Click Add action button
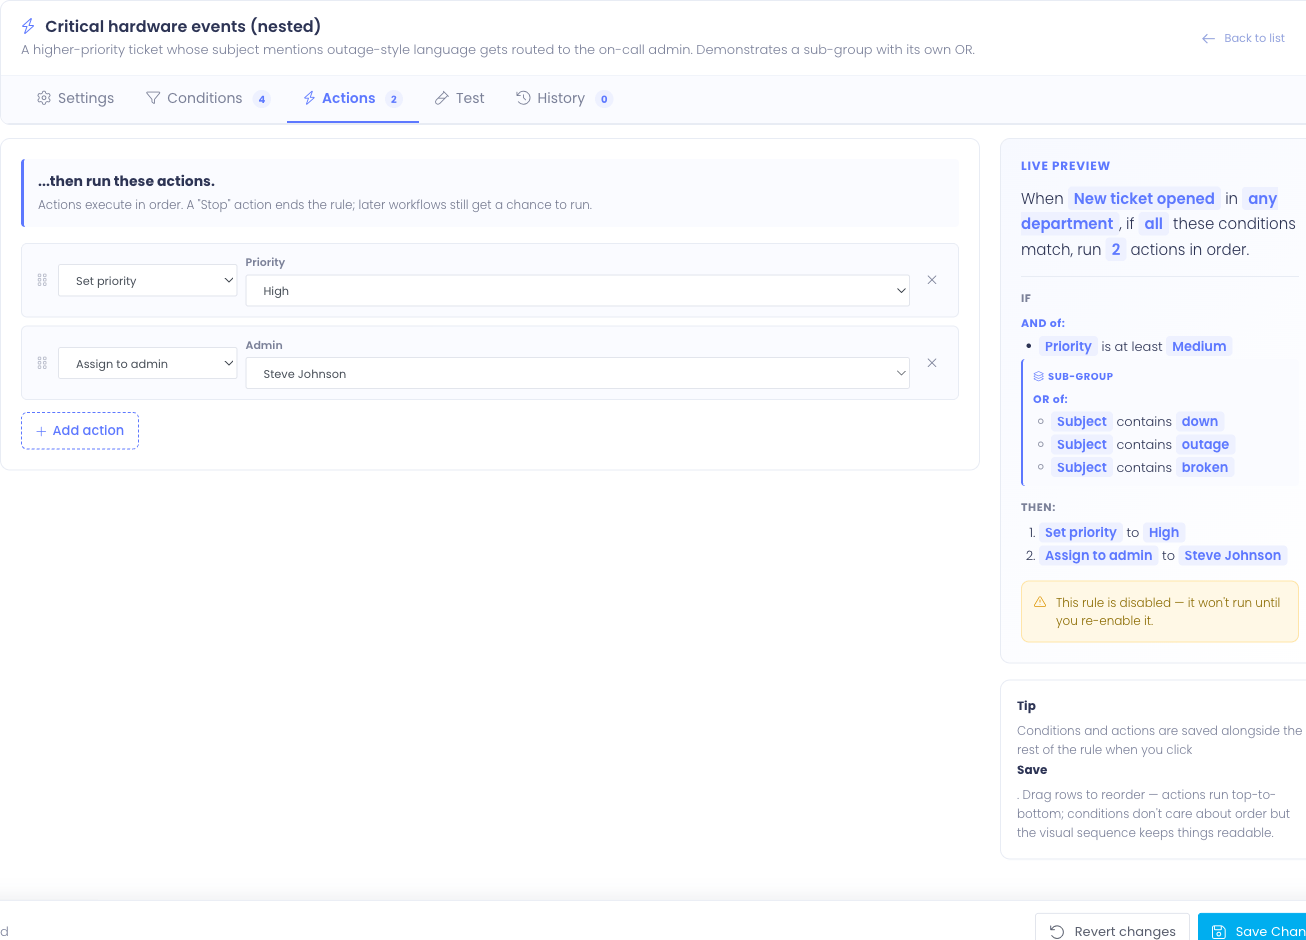 point(80,430)
